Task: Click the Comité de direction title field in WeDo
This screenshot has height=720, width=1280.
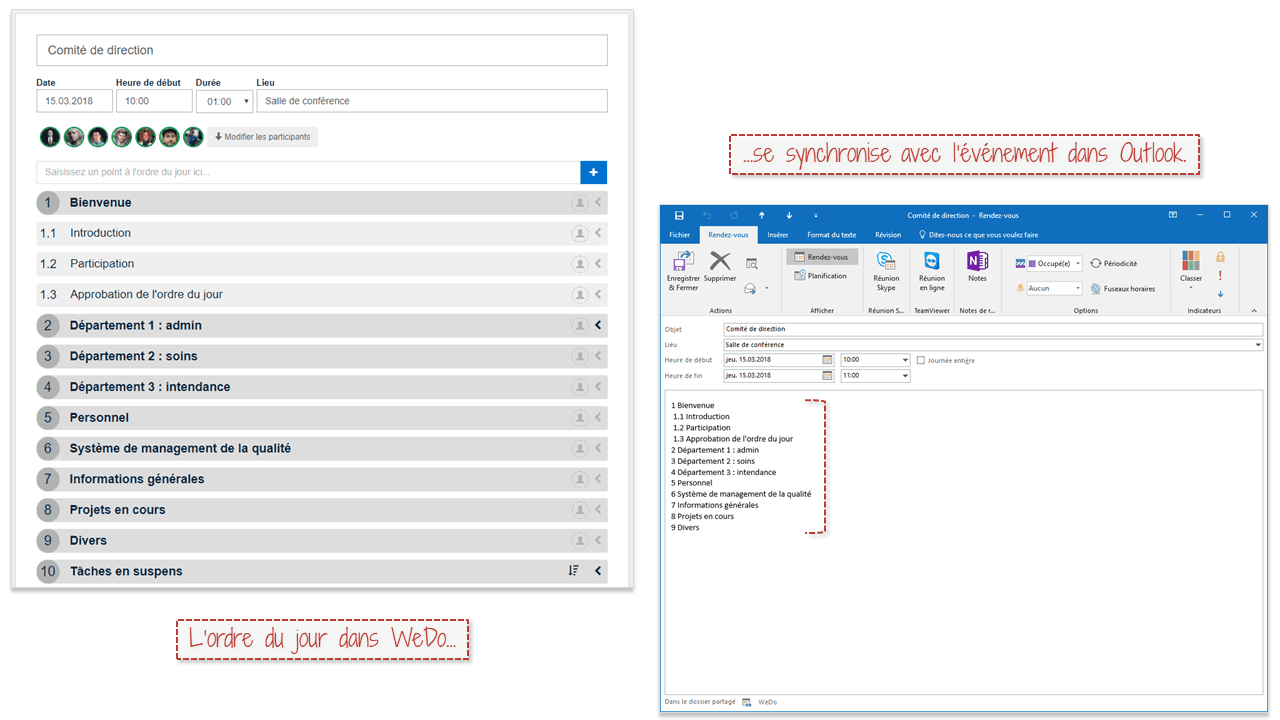Action: tap(322, 50)
